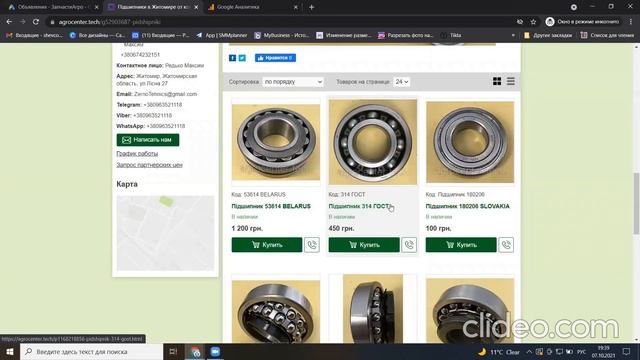Open the 'Все дизайны' bookmark
Image resolution: width=640 pixels, height=360 pixels.
[97, 36]
